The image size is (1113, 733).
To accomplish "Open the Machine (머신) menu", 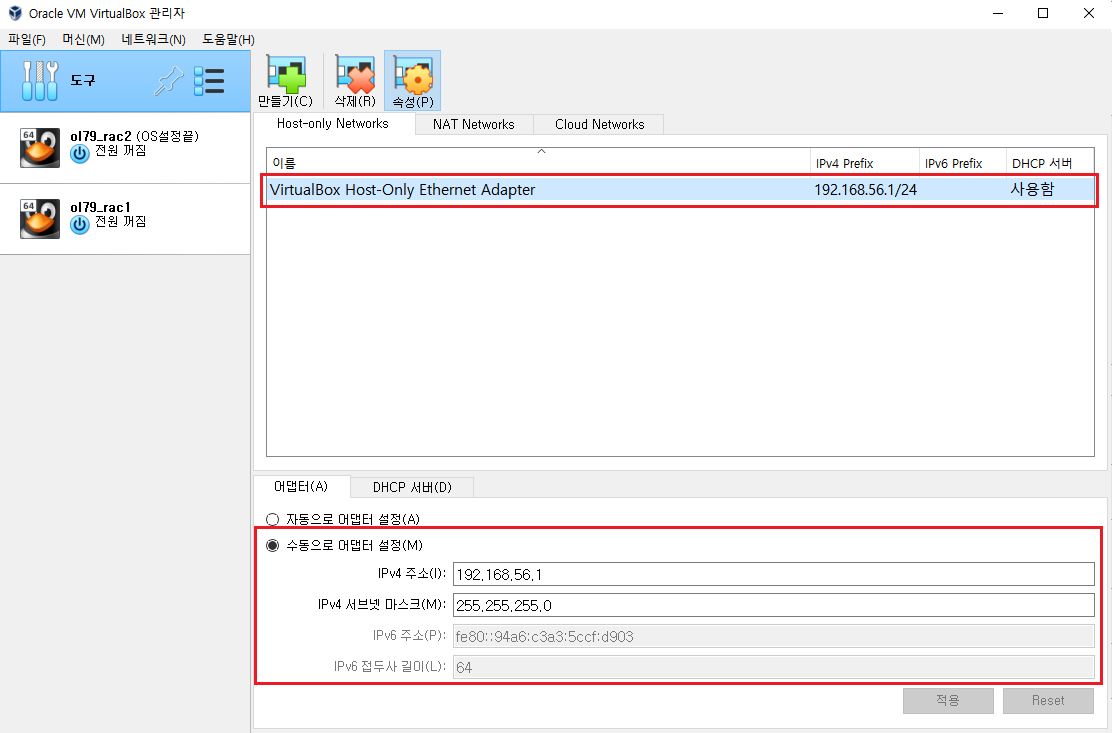I will click(x=84, y=39).
